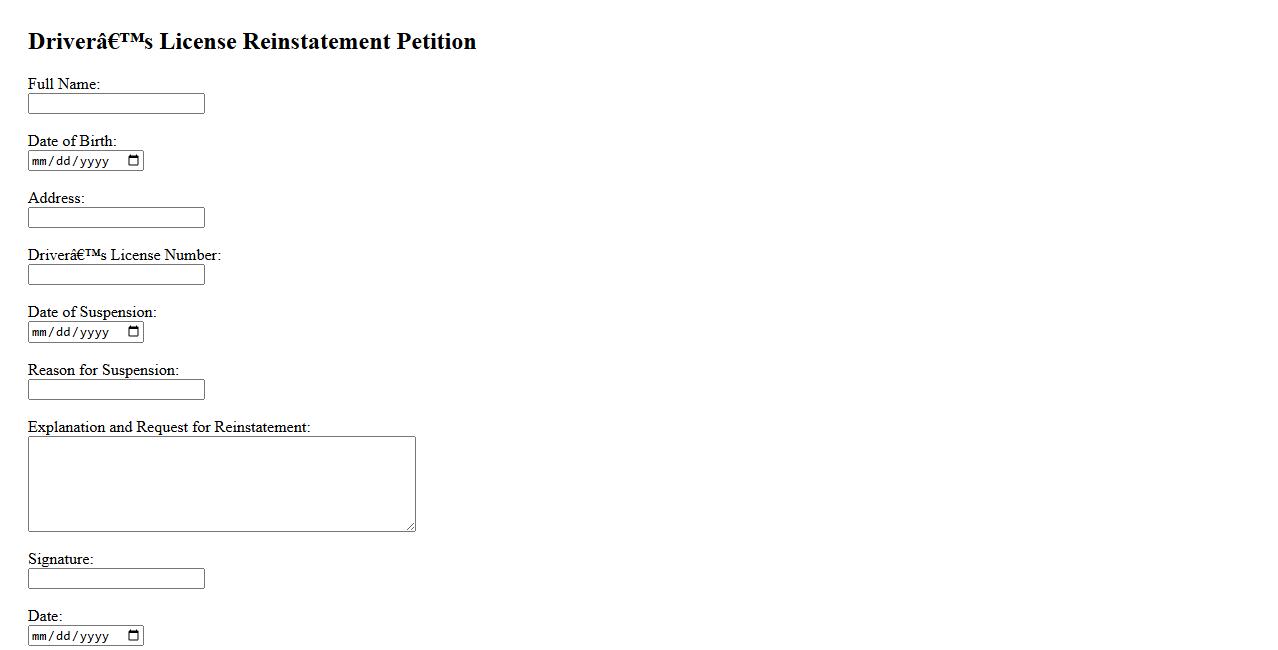Viewport: 1278px width, 650px height.
Task: Select the month segment in Date of Birth
Action: (x=40, y=161)
